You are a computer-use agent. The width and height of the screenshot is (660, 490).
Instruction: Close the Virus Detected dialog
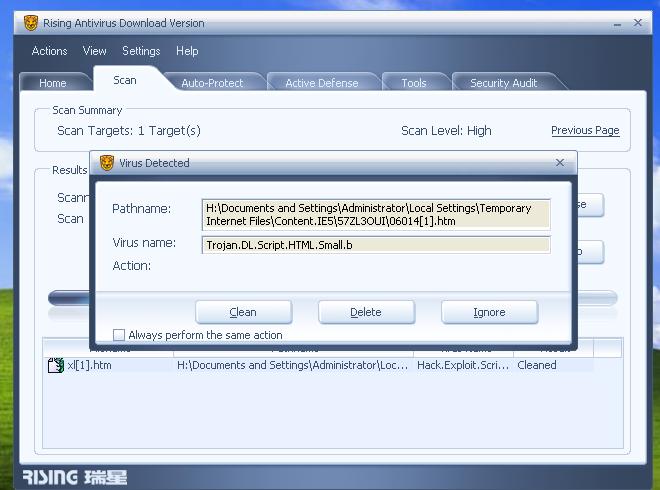559,162
